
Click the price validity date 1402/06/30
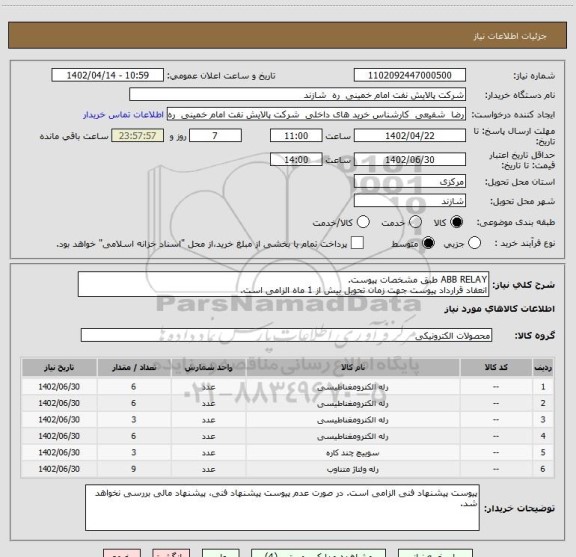click(410, 159)
